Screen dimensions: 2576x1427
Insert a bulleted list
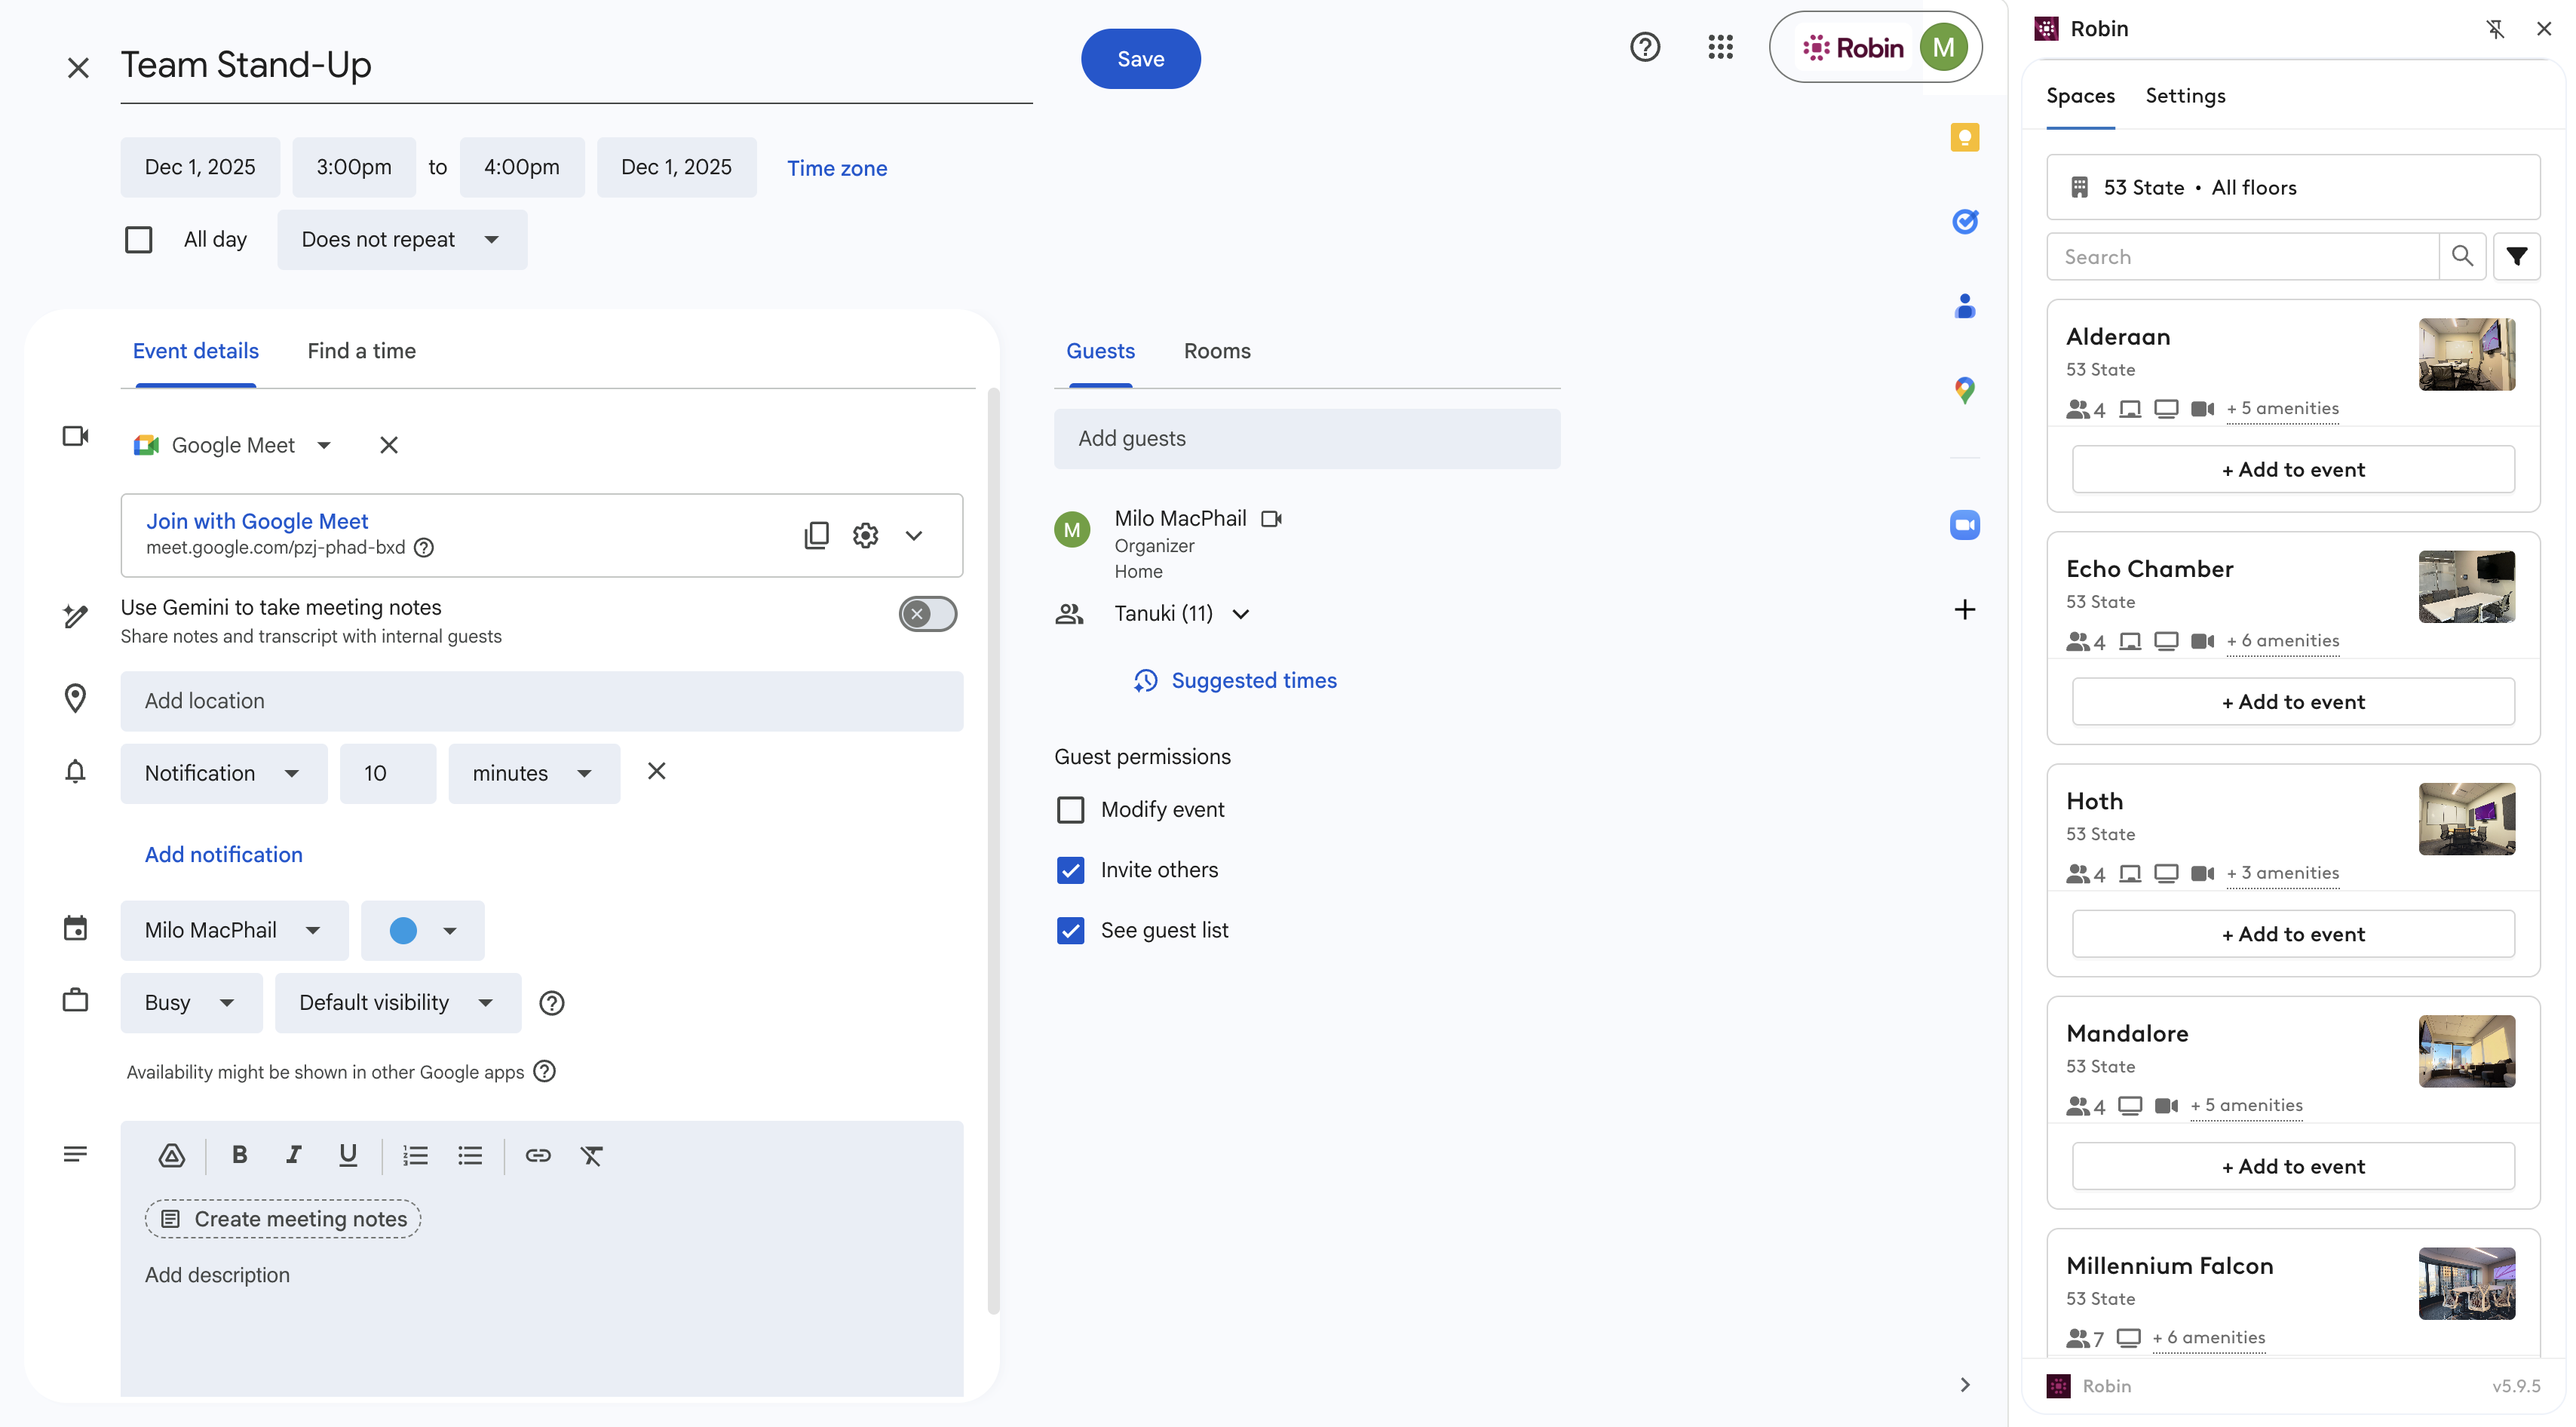point(470,1155)
